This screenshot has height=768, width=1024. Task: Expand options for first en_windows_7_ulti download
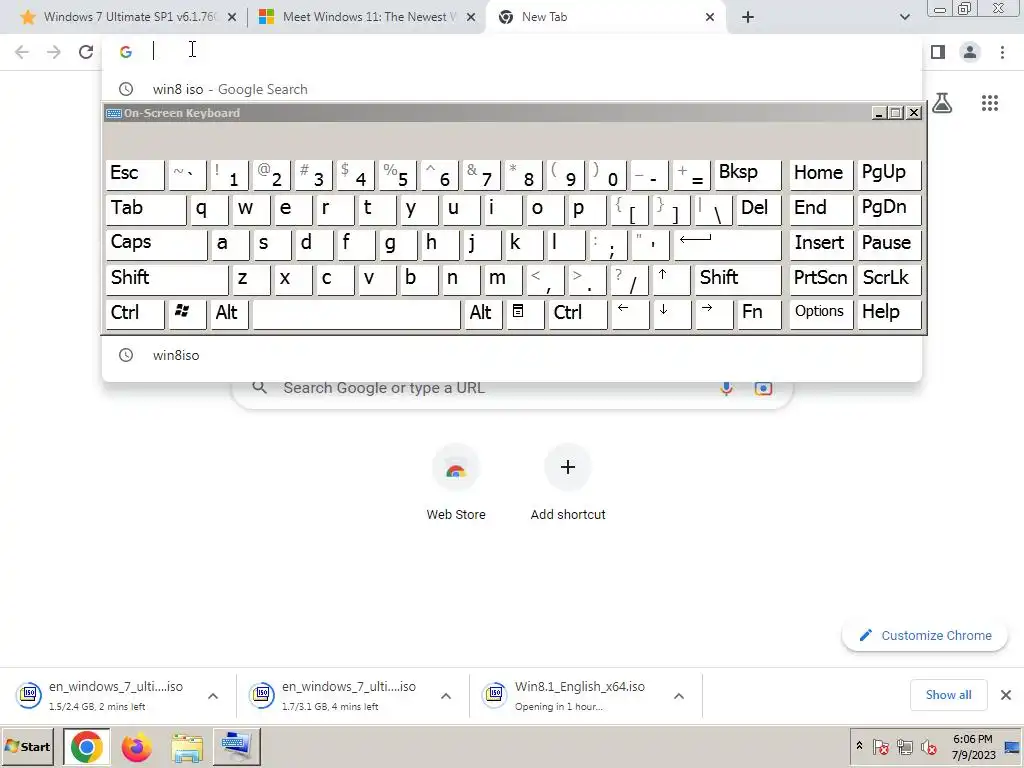pyautogui.click(x=213, y=696)
